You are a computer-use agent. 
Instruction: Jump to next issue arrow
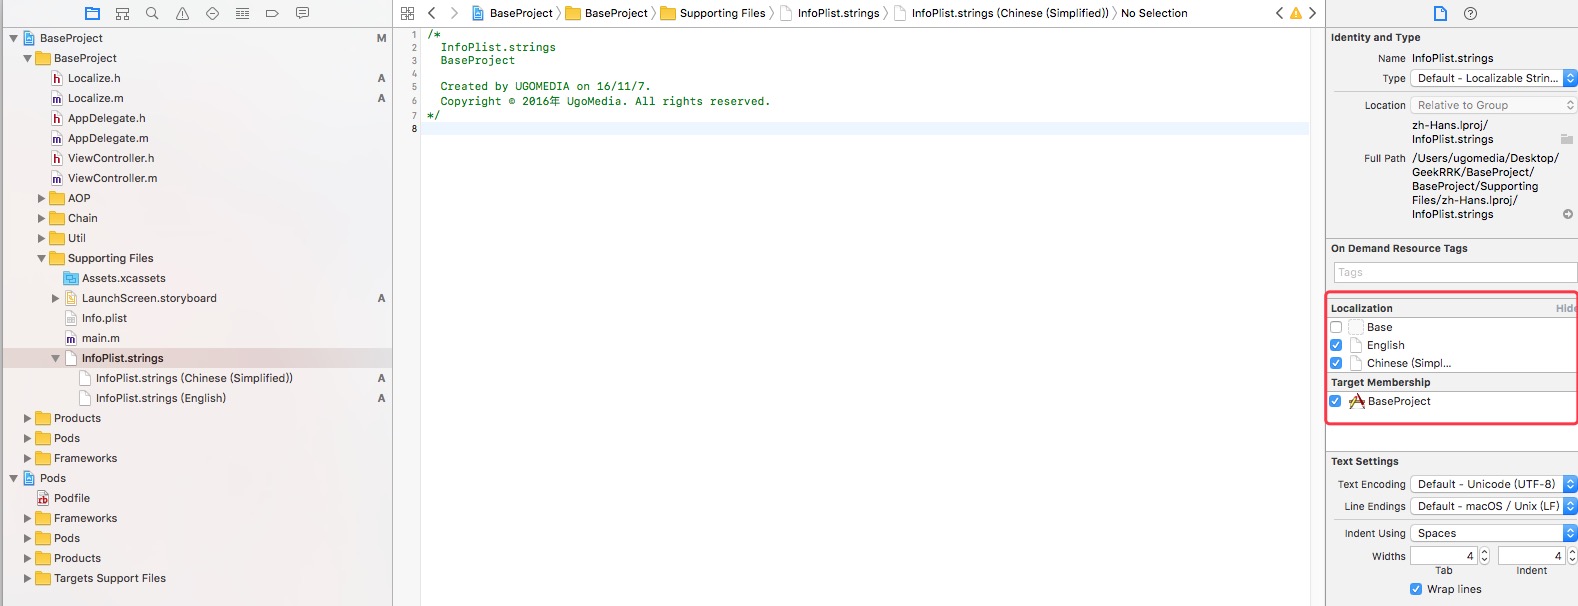(x=1312, y=13)
